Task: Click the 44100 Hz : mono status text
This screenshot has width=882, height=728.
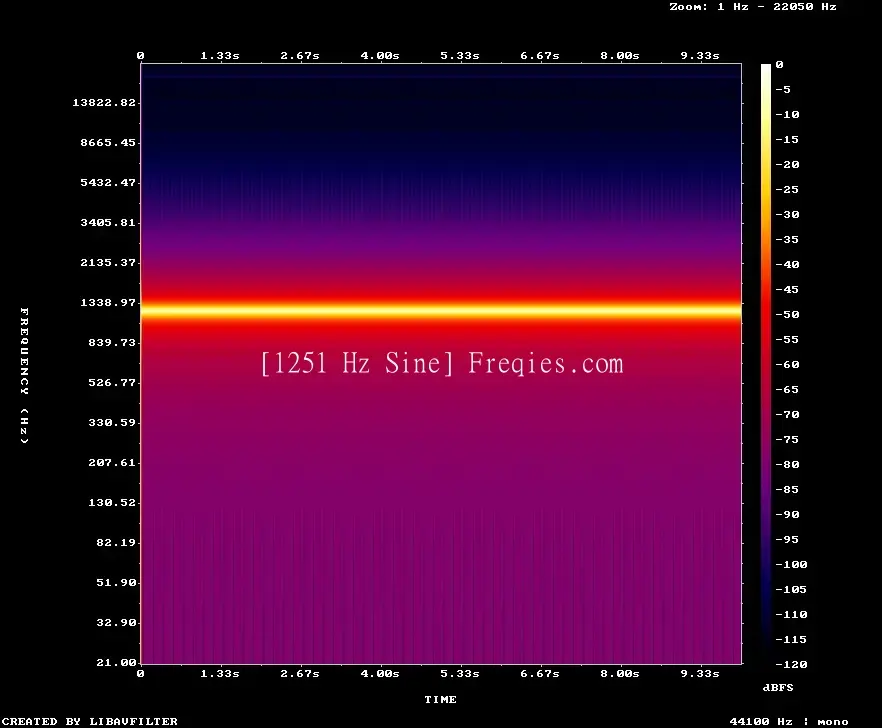Action: (x=789, y=721)
